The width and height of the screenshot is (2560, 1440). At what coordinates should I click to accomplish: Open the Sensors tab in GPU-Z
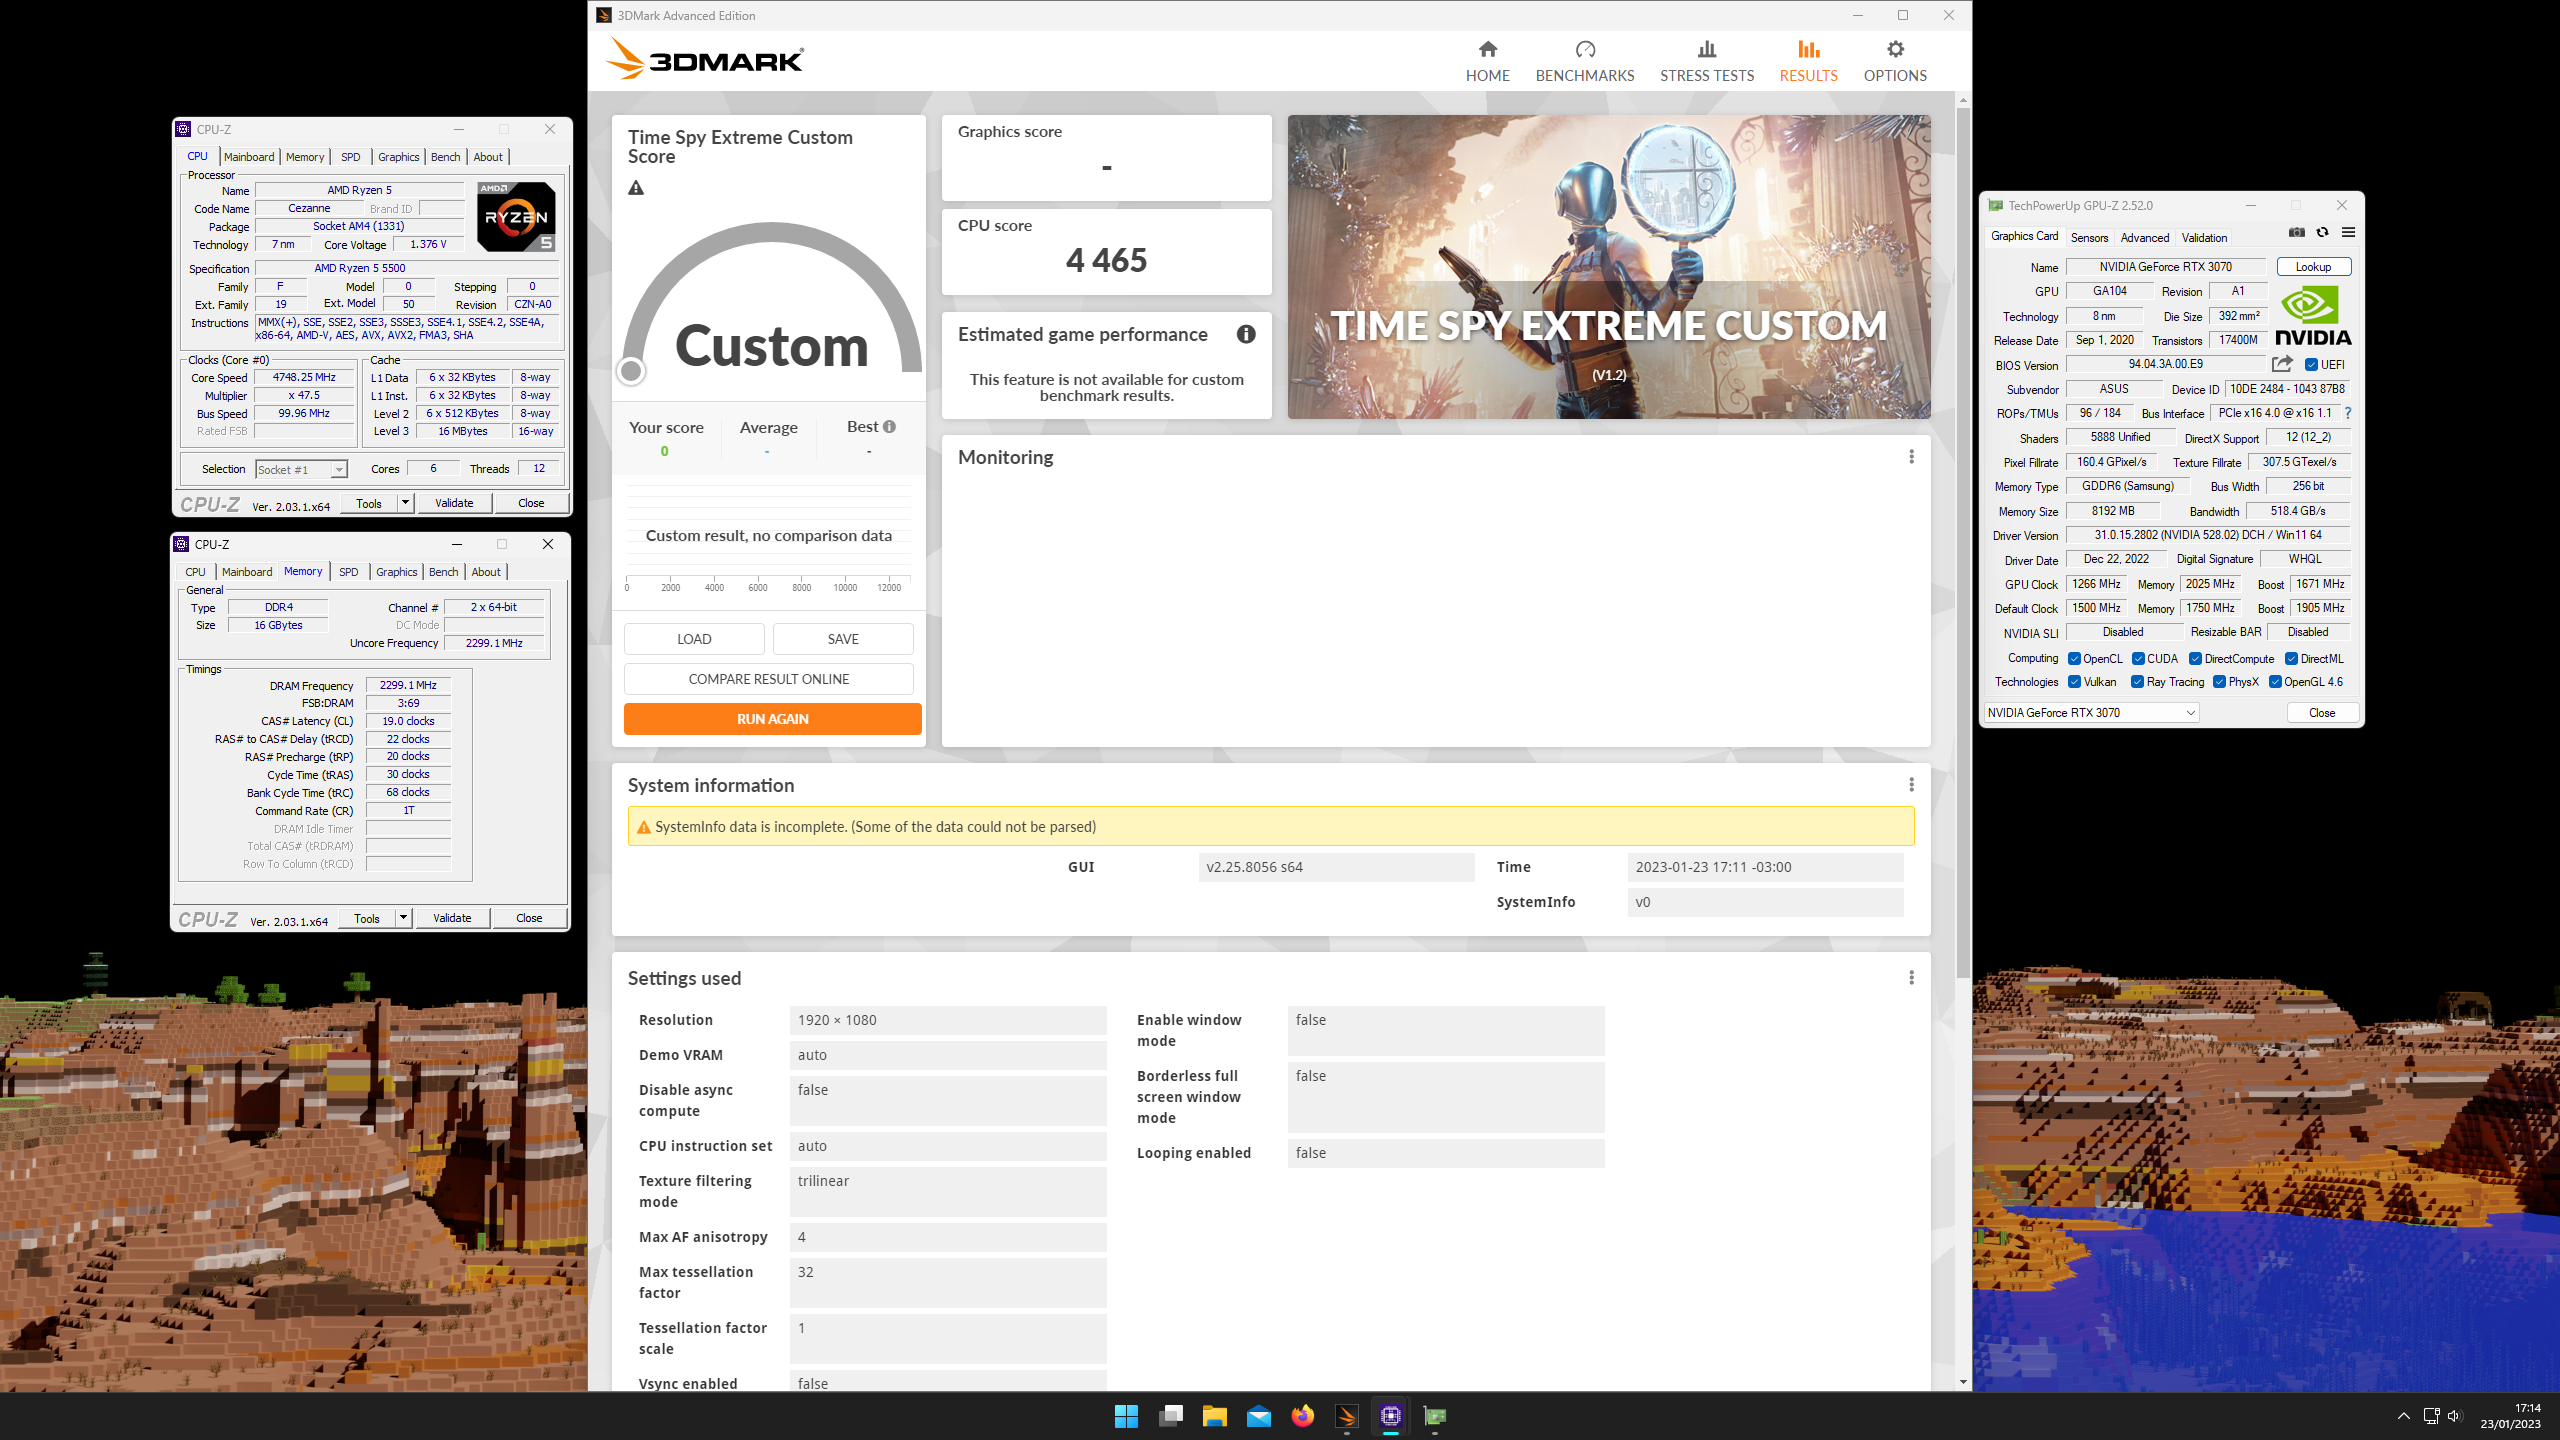point(2089,237)
